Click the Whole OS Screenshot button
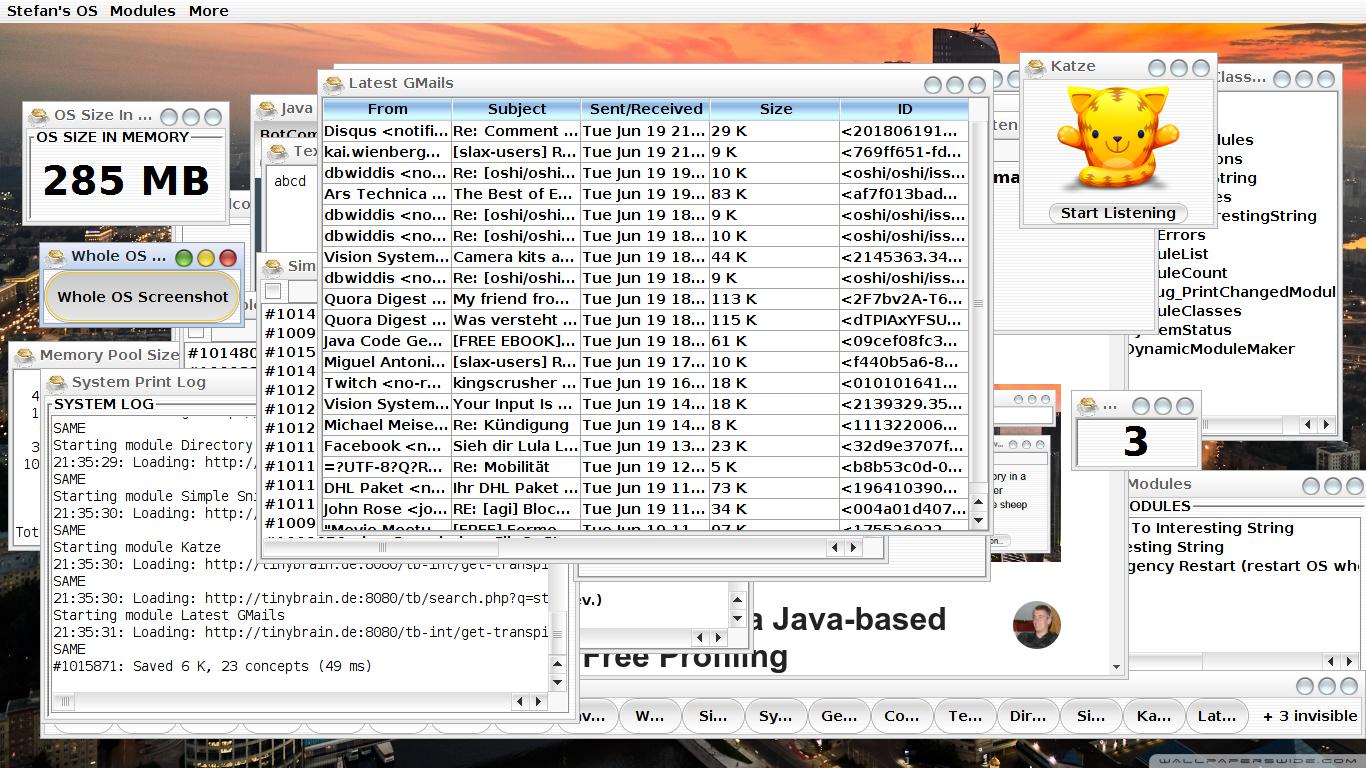The height and width of the screenshot is (768, 1366). pos(143,297)
